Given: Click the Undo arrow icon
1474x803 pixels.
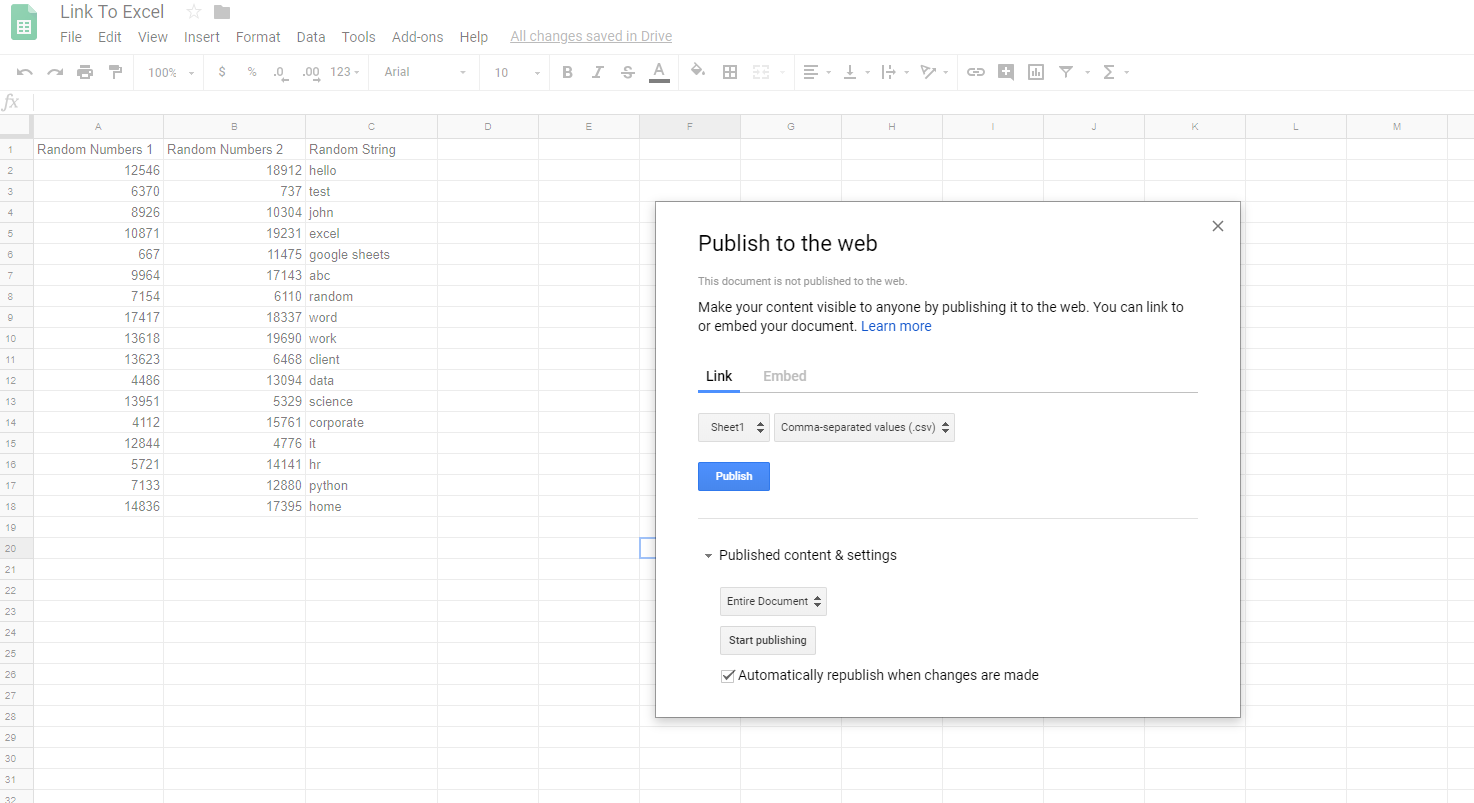Looking at the screenshot, I should click(x=25, y=72).
